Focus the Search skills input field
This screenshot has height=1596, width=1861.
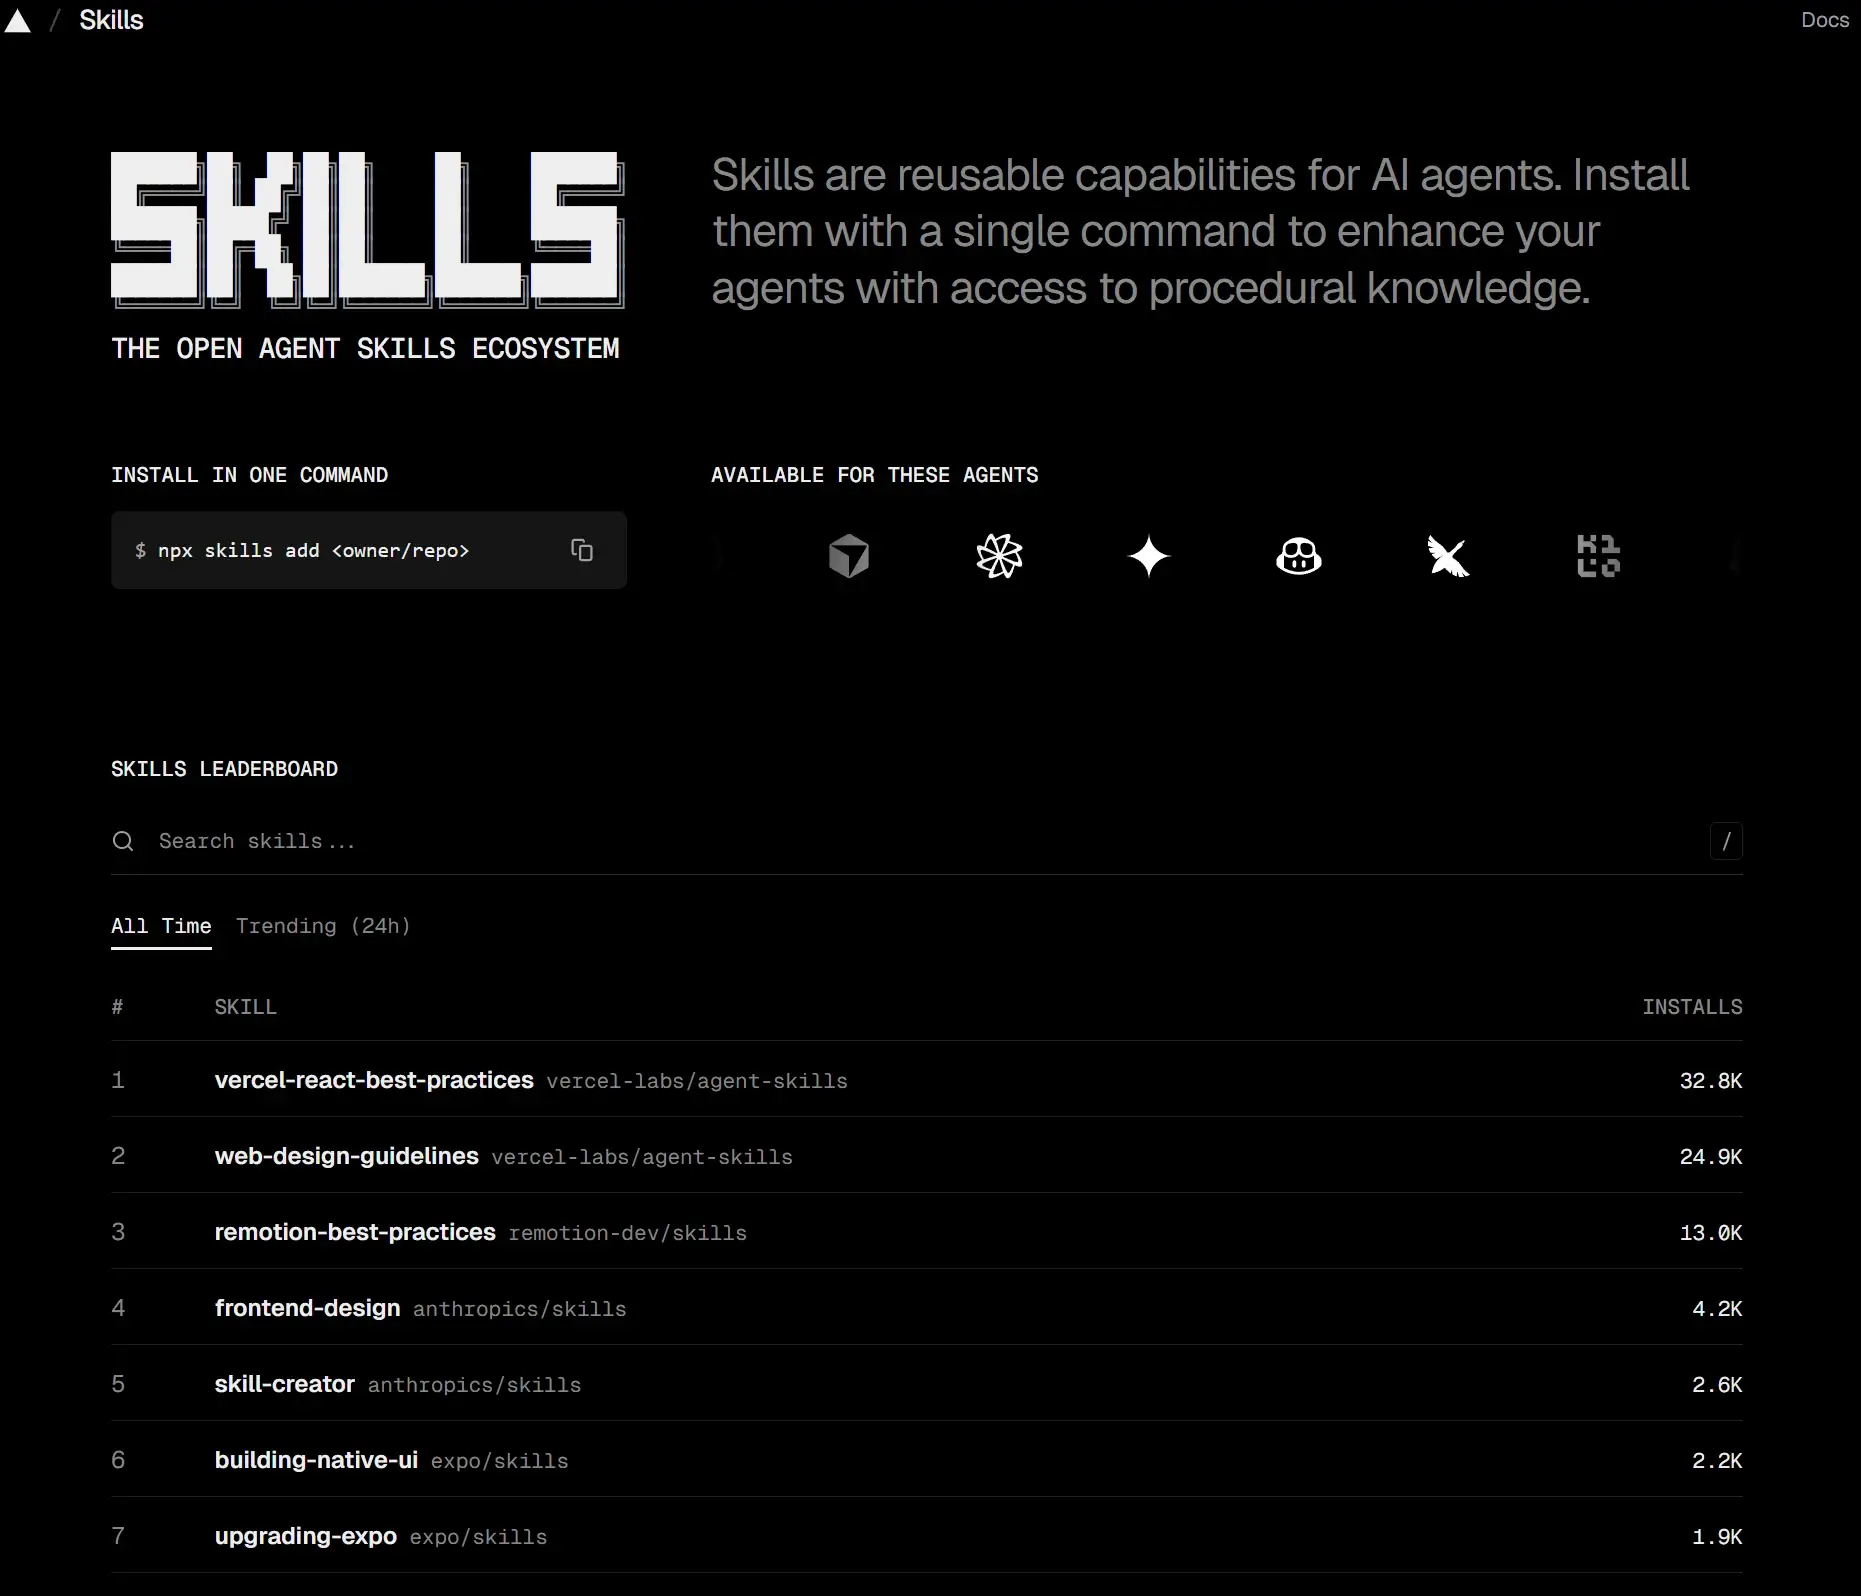pos(900,841)
